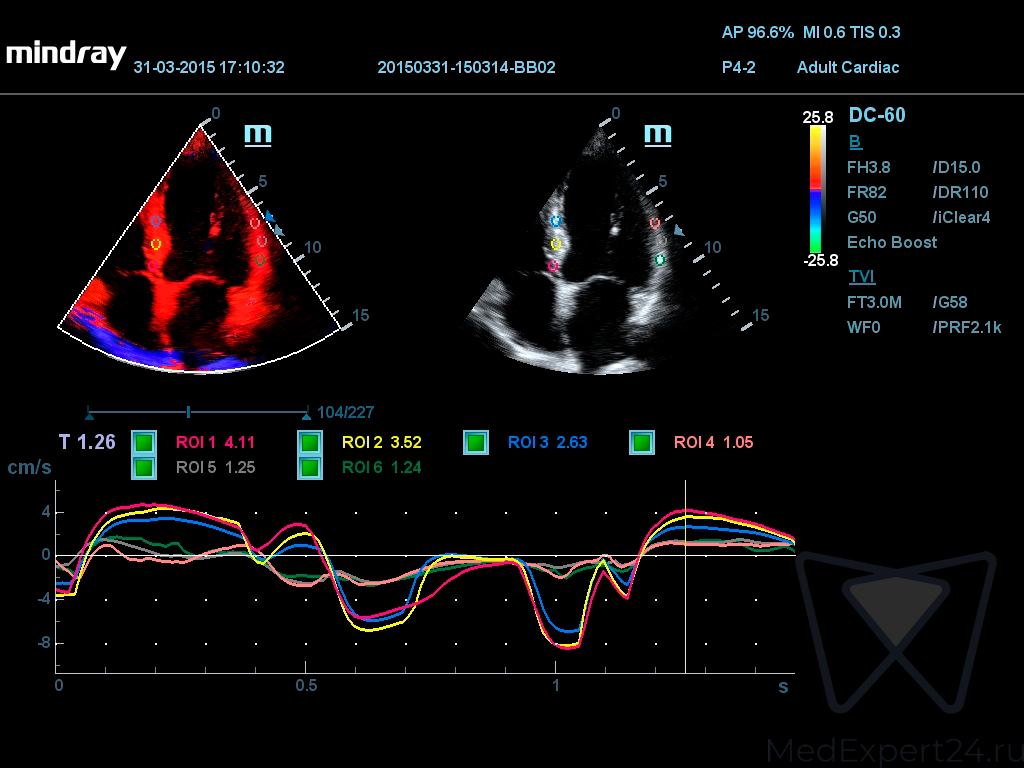The image size is (1024, 768).
Task: Toggle the ROI 5 green checkbox
Action: coord(144,468)
